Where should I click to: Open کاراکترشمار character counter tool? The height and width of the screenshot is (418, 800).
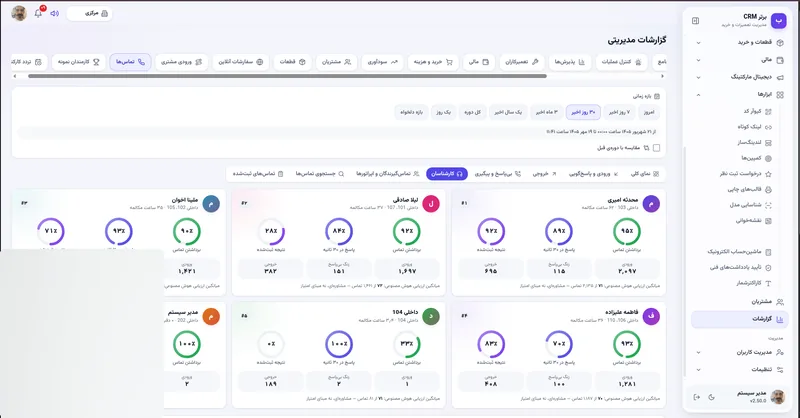754,283
